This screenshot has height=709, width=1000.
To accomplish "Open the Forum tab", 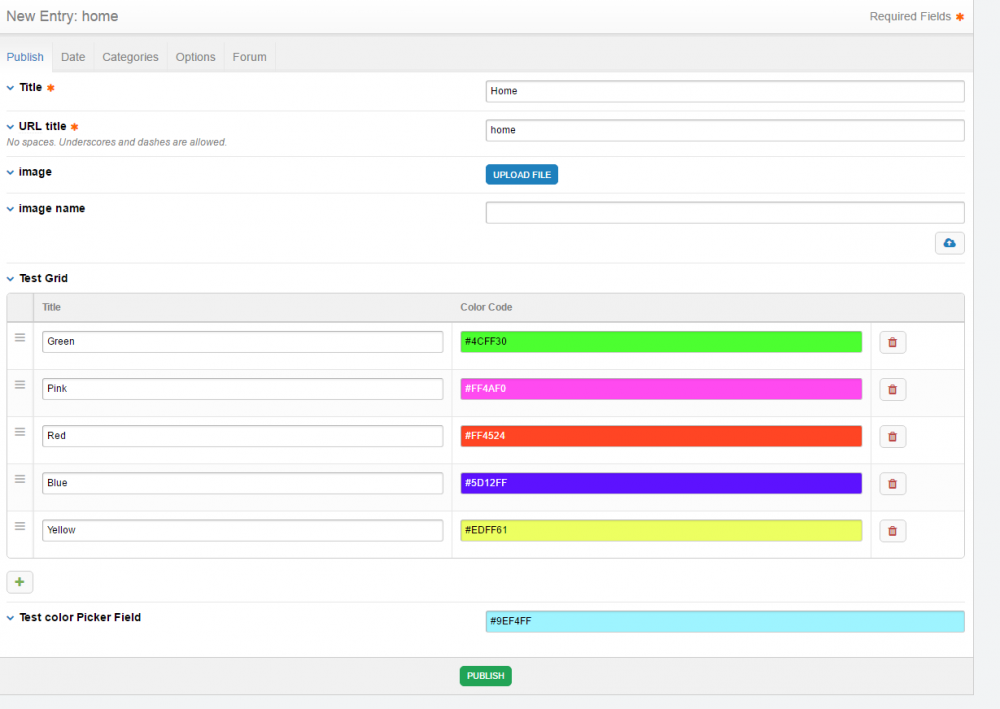I will [x=249, y=57].
